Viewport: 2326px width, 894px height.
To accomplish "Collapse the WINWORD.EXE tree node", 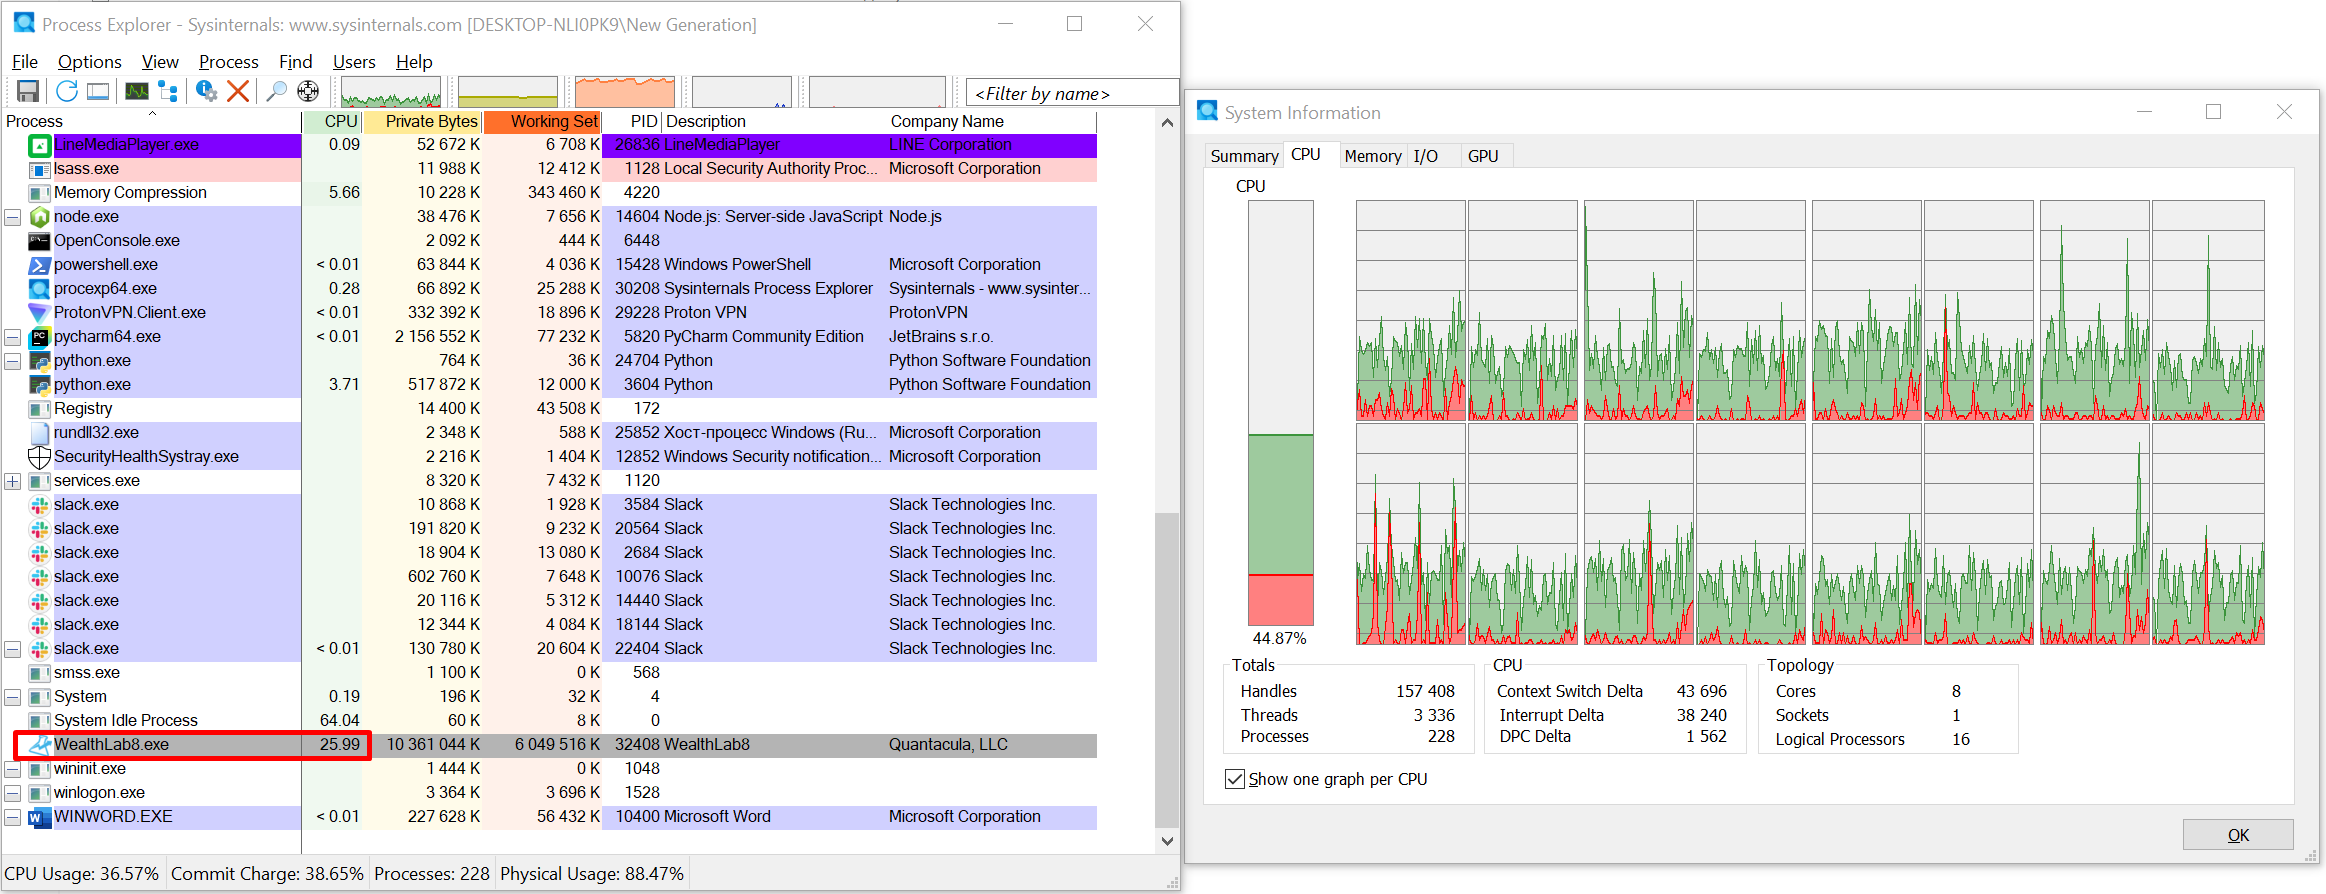I will (13, 817).
